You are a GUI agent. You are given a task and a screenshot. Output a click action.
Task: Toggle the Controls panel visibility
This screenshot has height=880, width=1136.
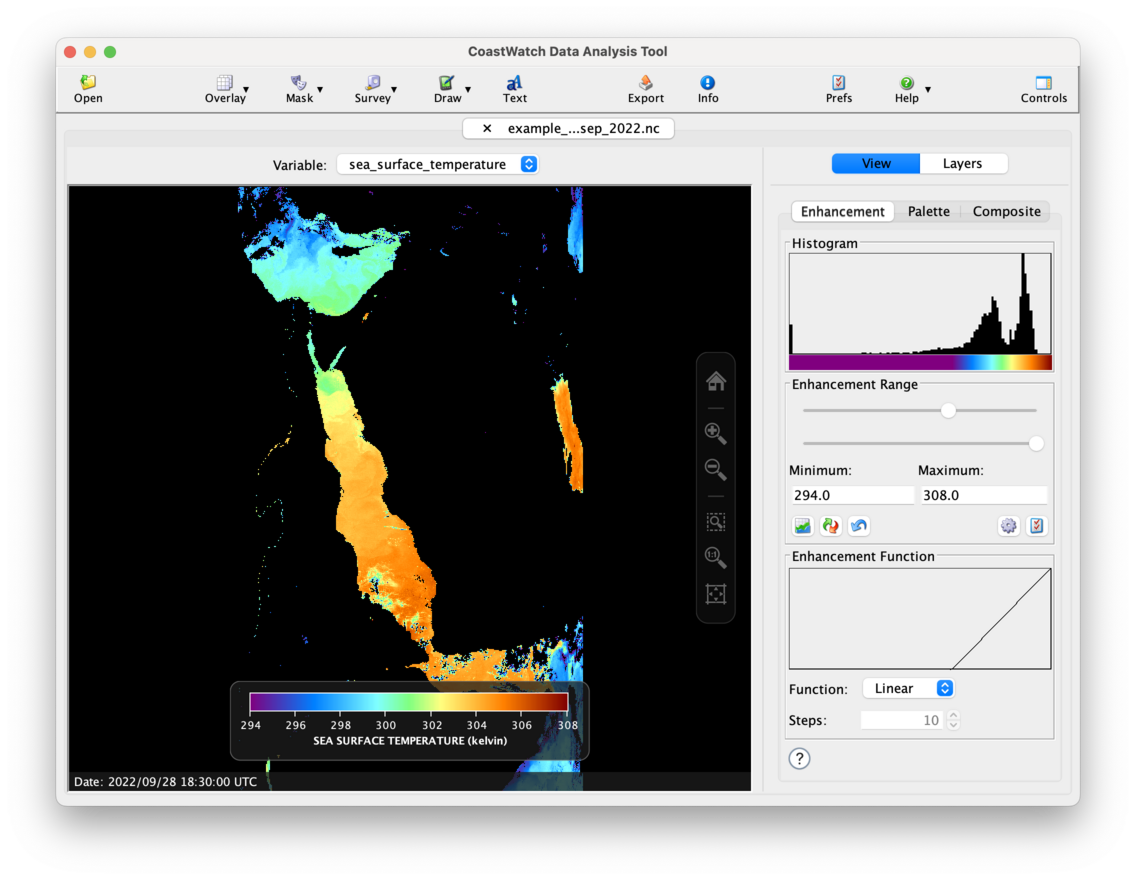[x=1043, y=89]
